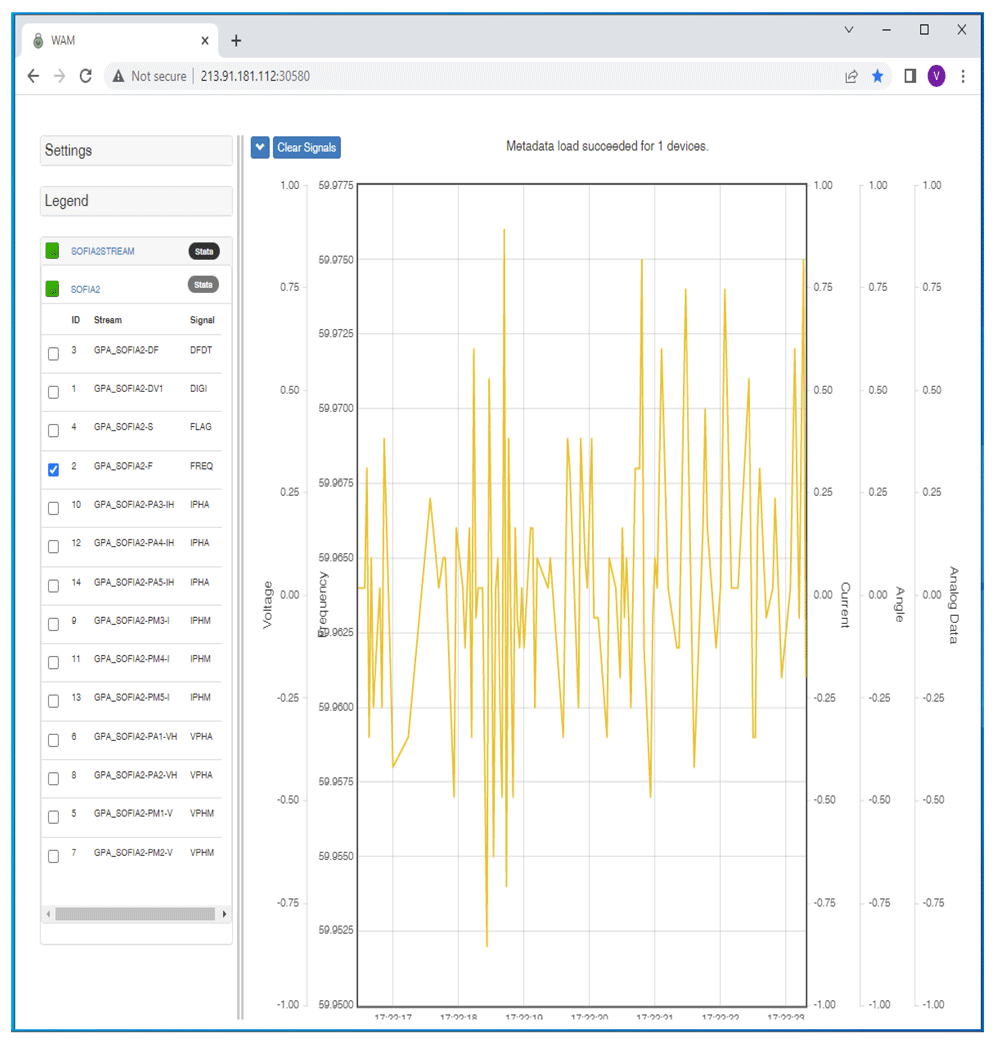Share this page from the address bar
Image resolution: width=1000 pixels, height=1045 pixels.
tap(851, 76)
